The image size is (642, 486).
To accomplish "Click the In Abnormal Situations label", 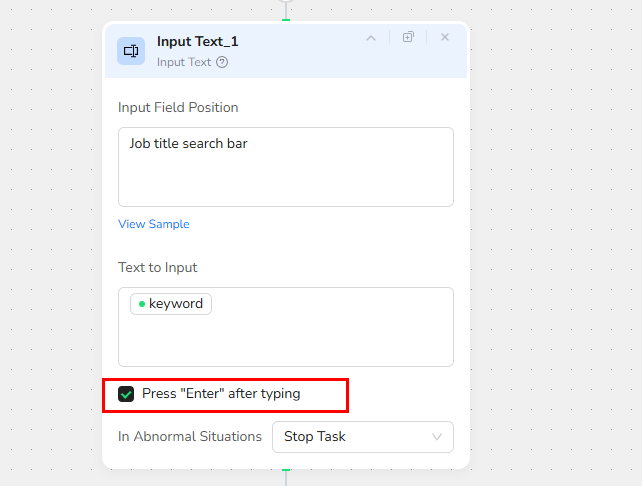I will tap(190, 437).
